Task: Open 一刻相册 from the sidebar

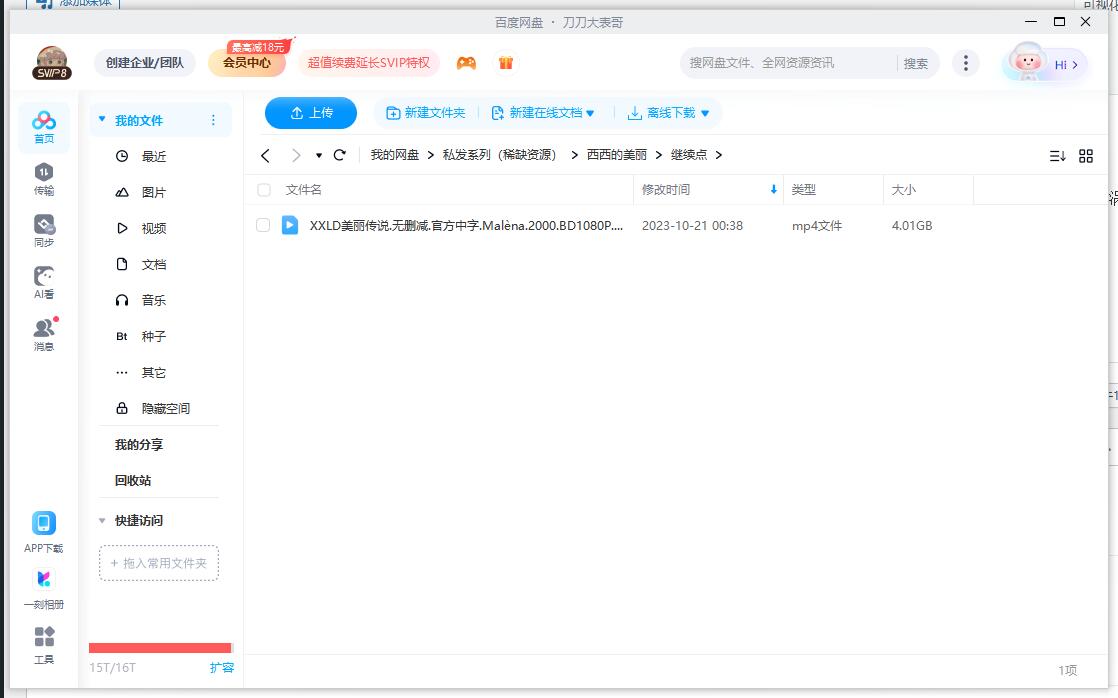Action: (43, 588)
